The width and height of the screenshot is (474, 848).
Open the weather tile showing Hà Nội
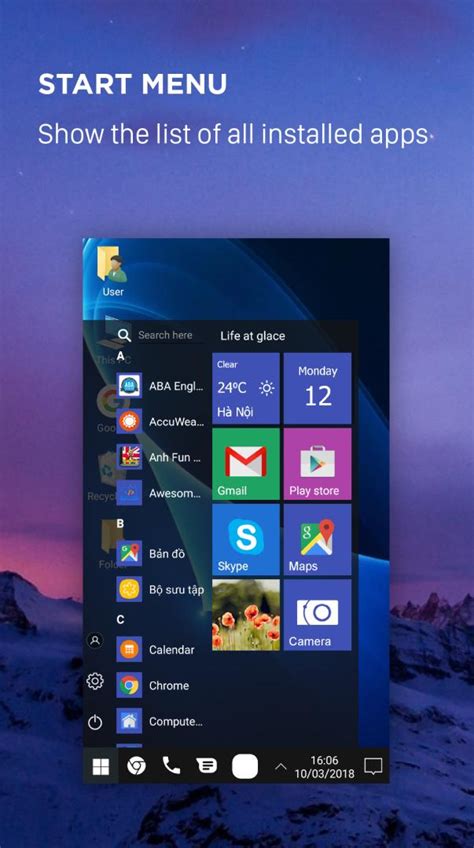click(x=246, y=388)
